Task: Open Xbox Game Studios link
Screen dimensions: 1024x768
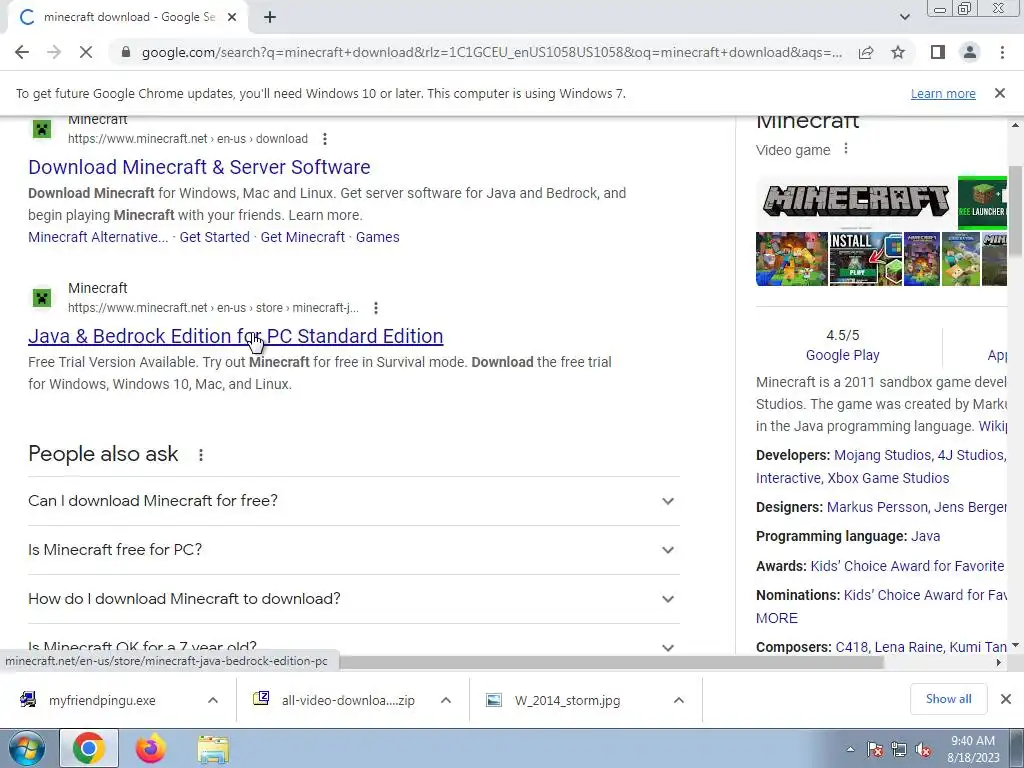Action: point(888,478)
